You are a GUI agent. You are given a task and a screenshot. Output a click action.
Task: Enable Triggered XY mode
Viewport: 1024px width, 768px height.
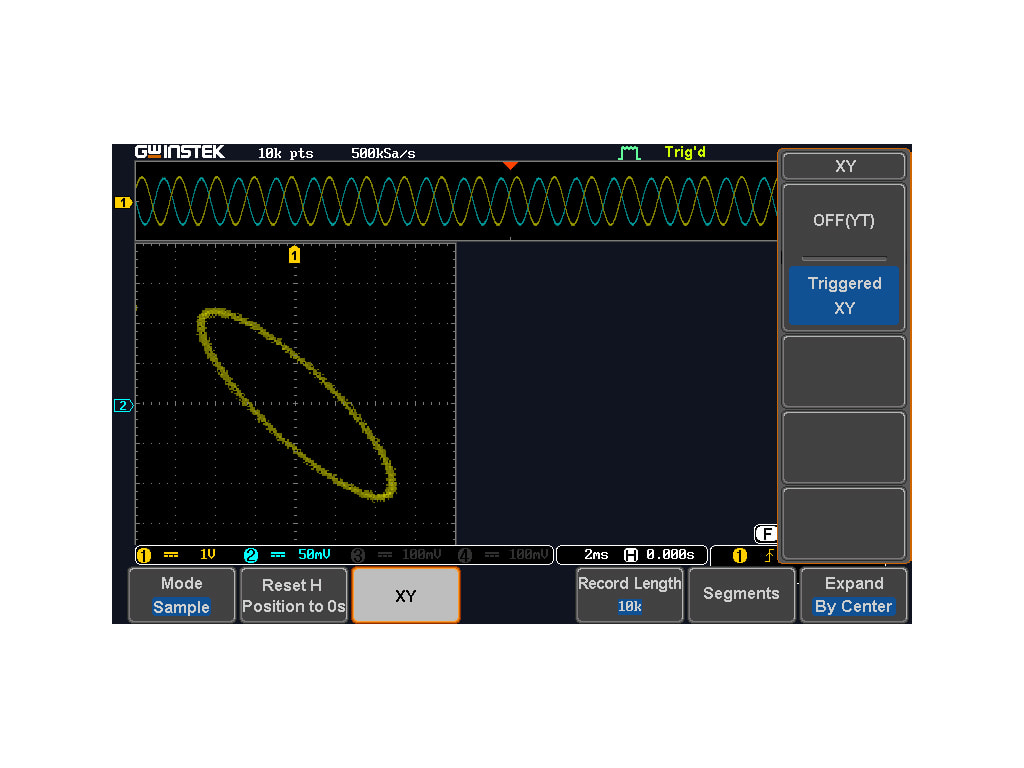pyautogui.click(x=843, y=296)
